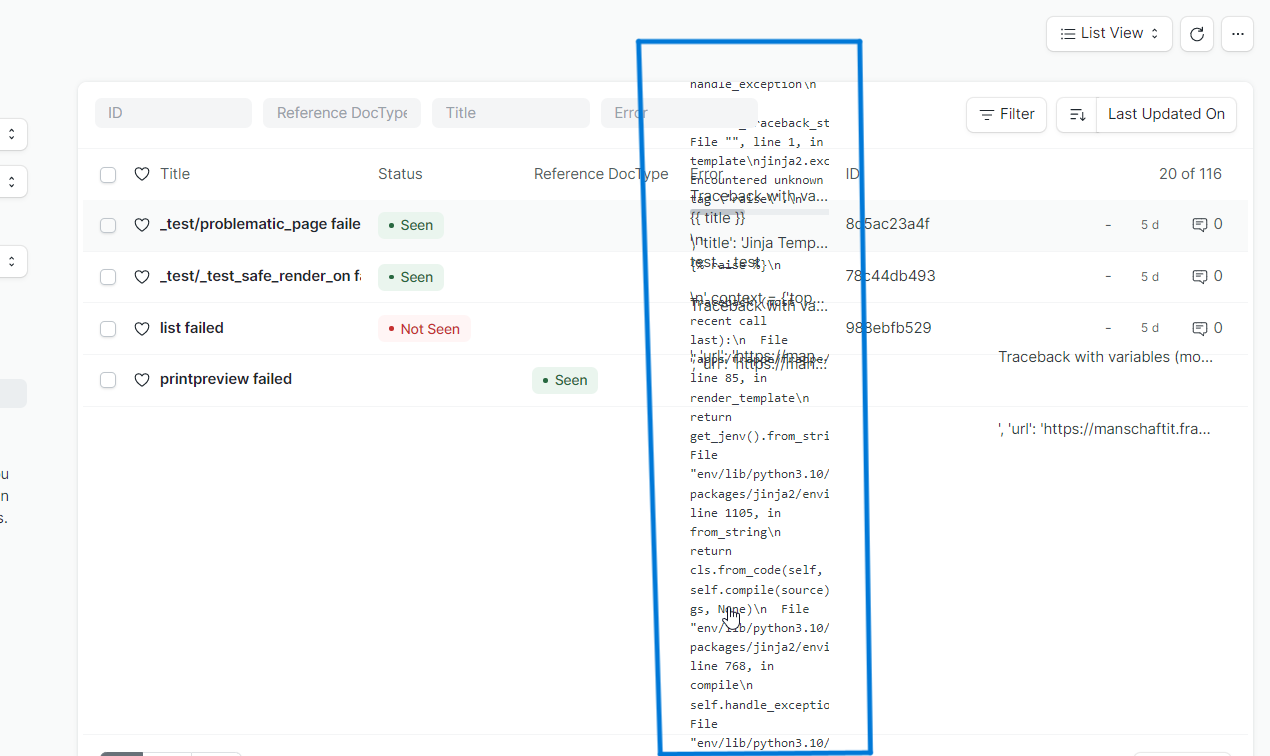Click the filter funnel icon in the Filter button
Viewport: 1270px width, 756px height.
coord(986,114)
